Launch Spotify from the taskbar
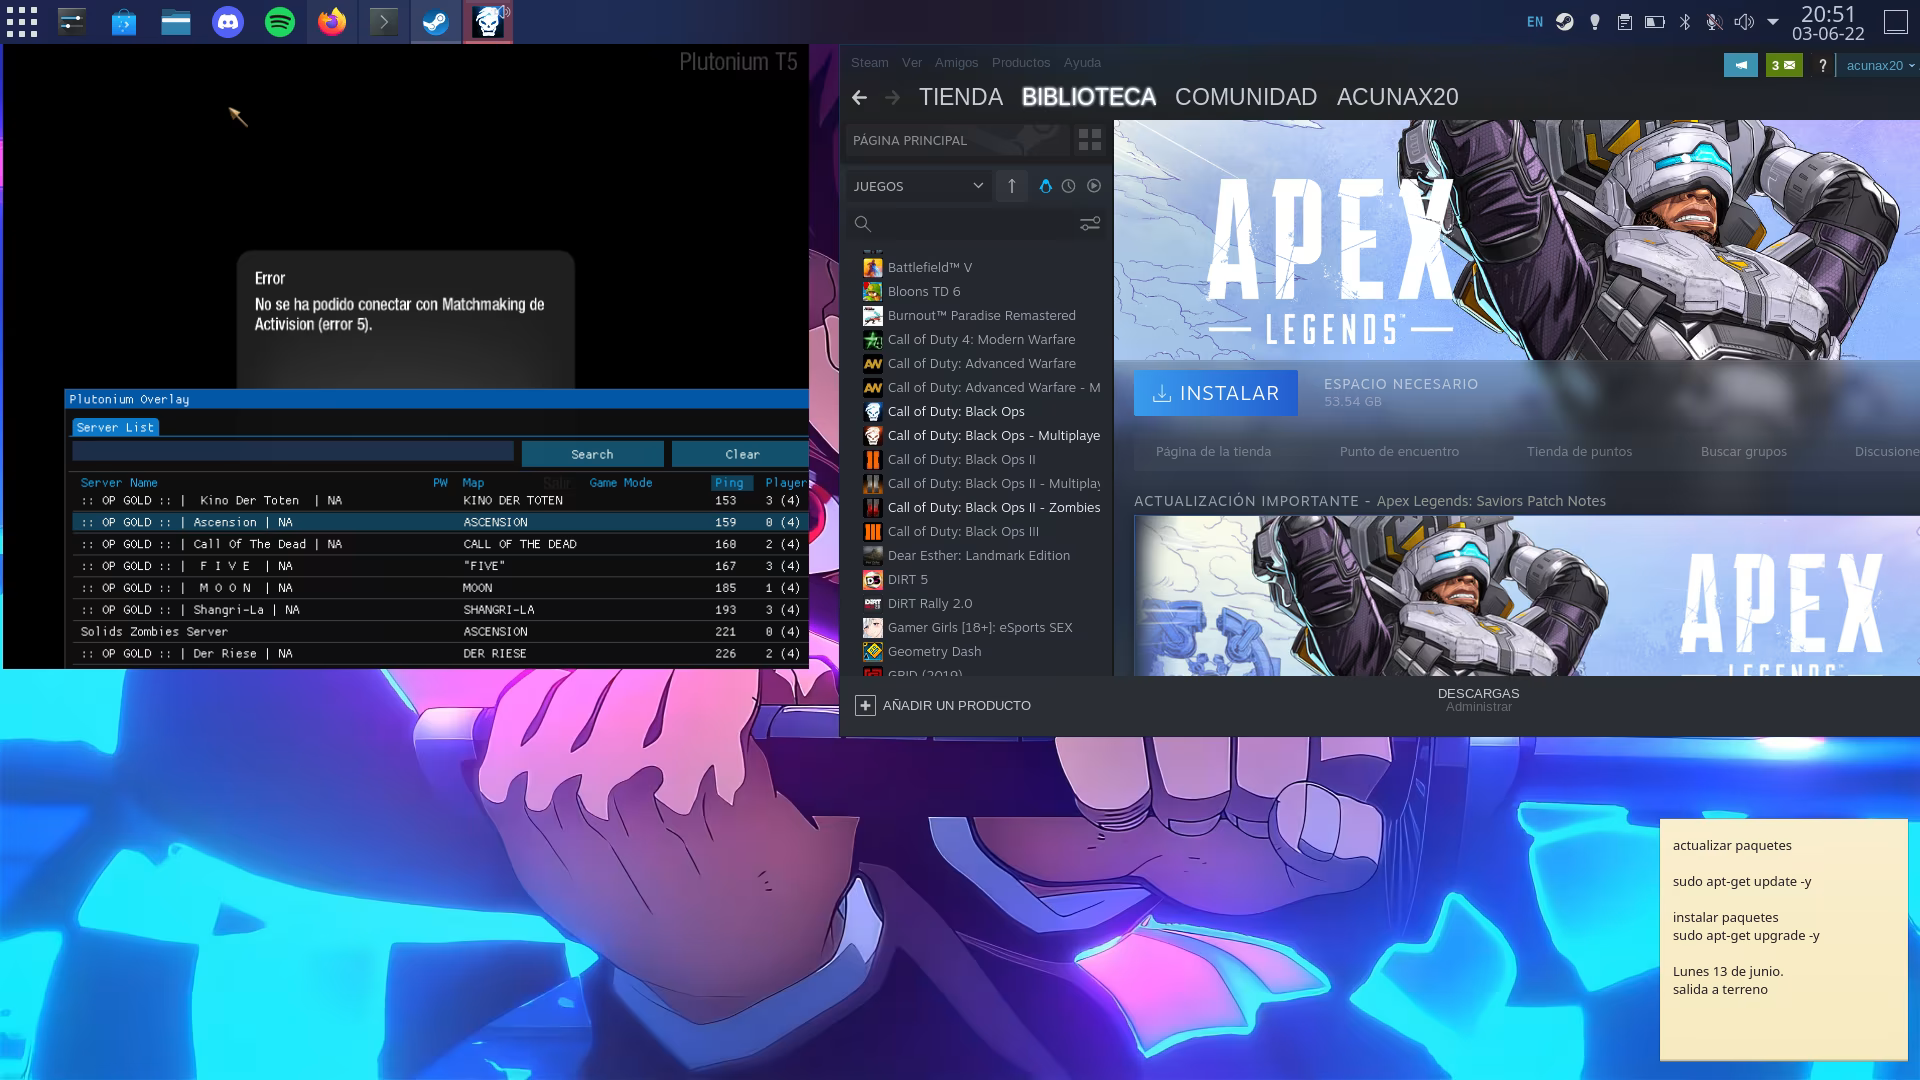This screenshot has height=1080, width=1920. (280, 22)
